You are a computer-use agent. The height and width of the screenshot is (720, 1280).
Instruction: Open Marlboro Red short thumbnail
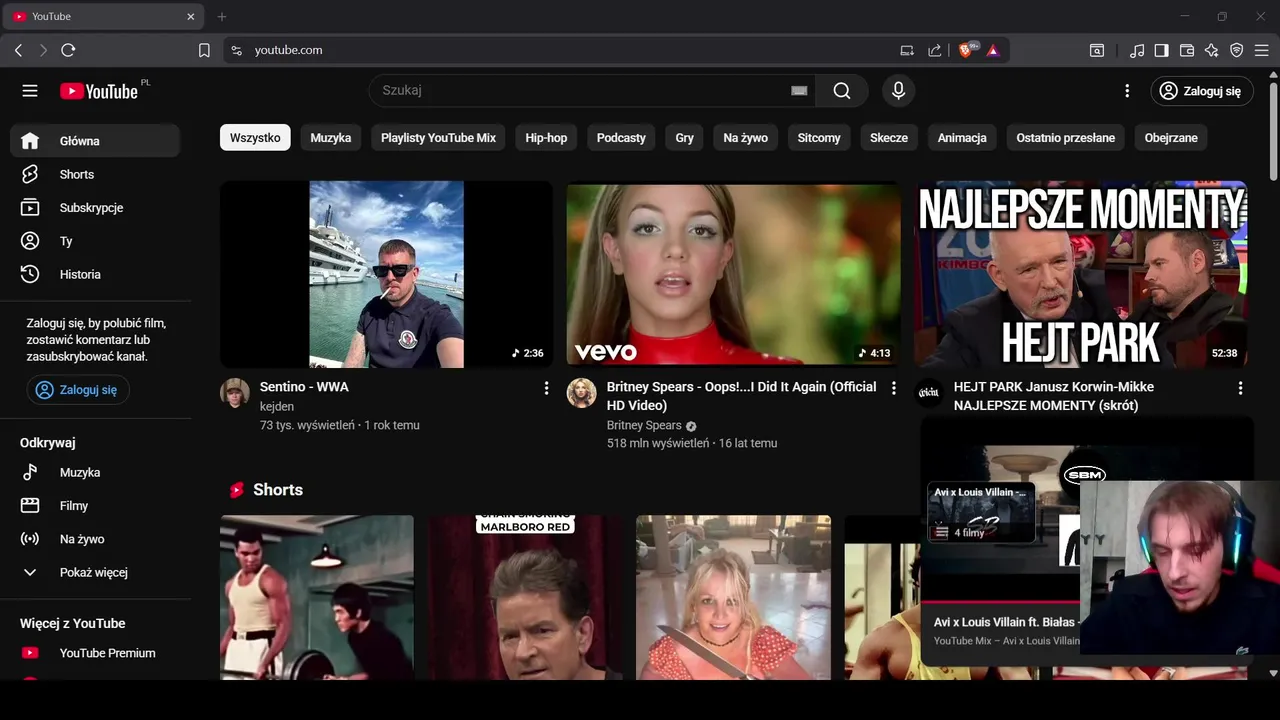(525, 597)
